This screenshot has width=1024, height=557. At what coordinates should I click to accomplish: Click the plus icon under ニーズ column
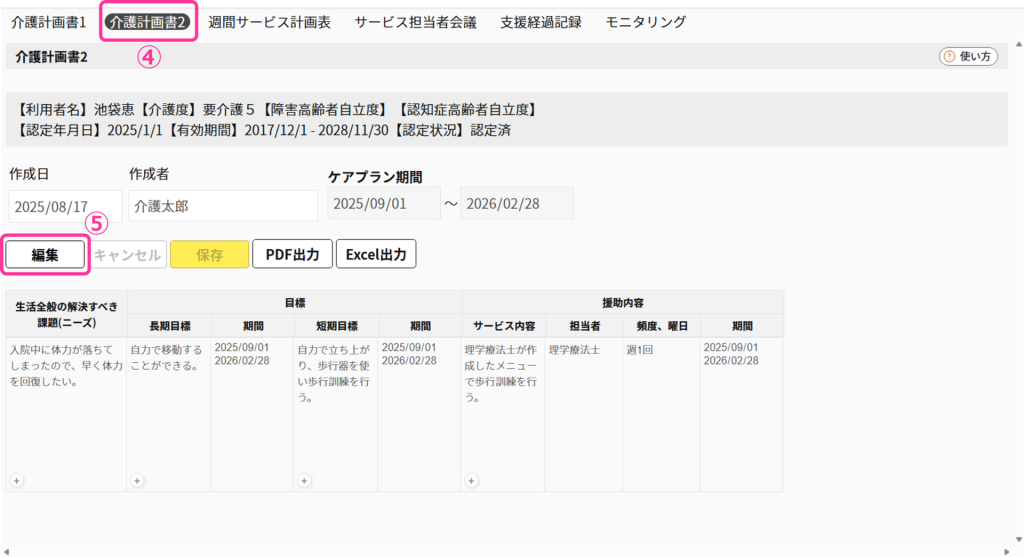click(17, 481)
